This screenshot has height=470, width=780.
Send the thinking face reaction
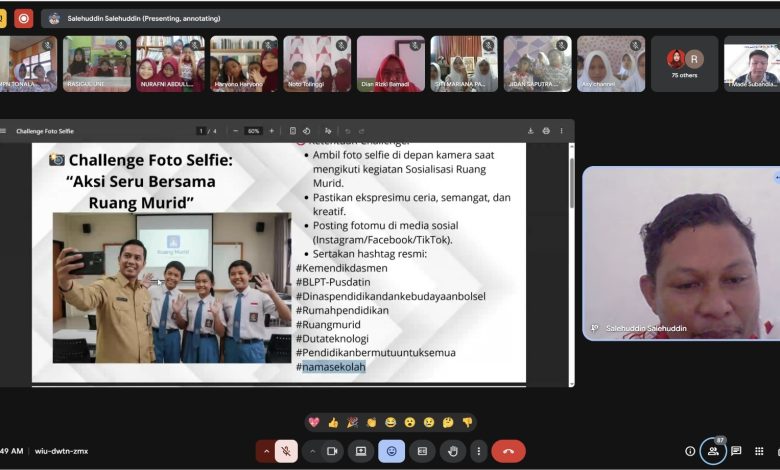[448, 422]
